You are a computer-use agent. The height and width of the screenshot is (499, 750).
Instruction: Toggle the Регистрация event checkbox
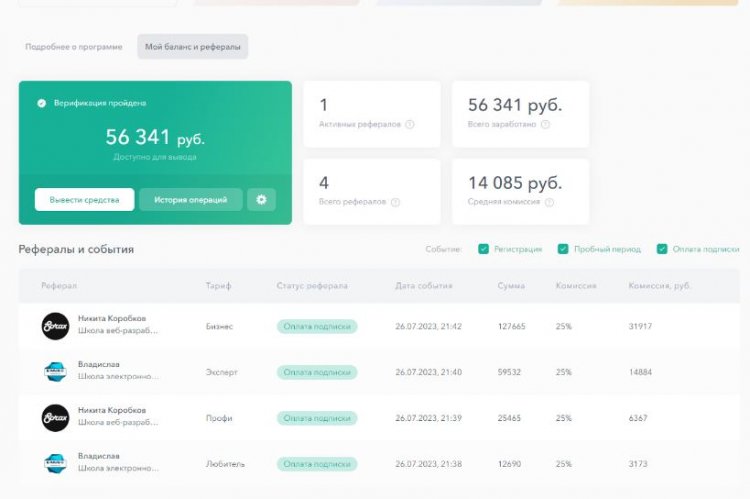pyautogui.click(x=484, y=249)
